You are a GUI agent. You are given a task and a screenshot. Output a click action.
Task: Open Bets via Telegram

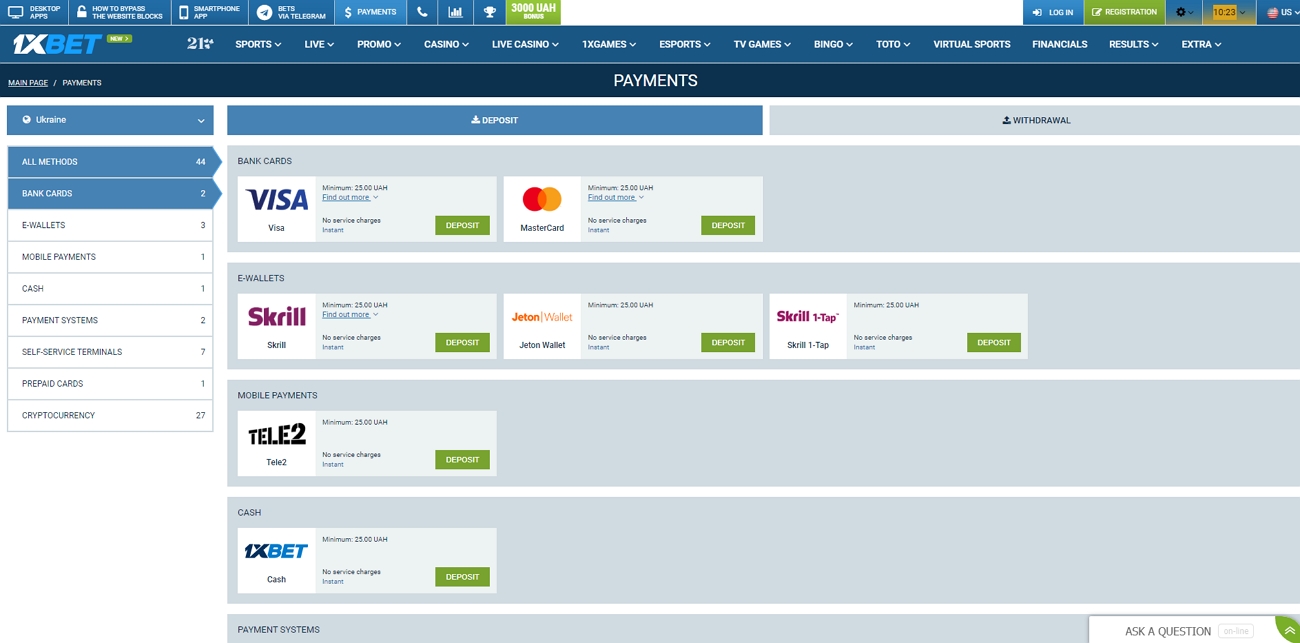(x=291, y=12)
